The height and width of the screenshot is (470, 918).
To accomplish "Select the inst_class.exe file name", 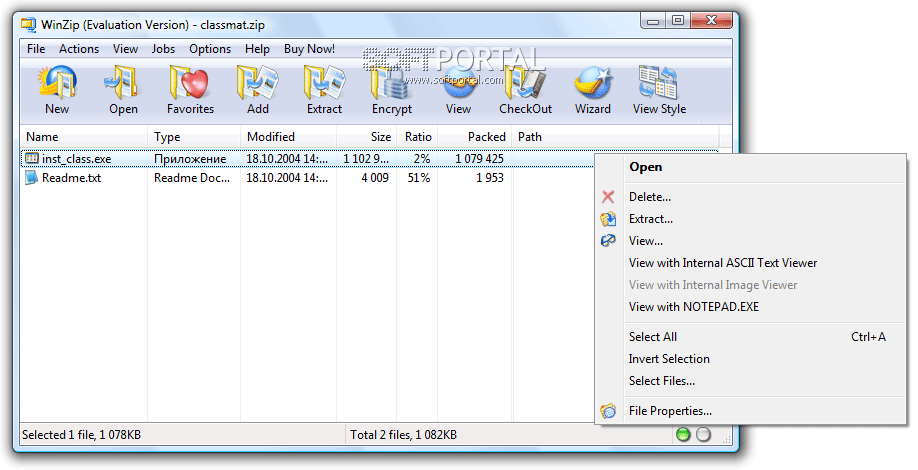I will 76,159.
